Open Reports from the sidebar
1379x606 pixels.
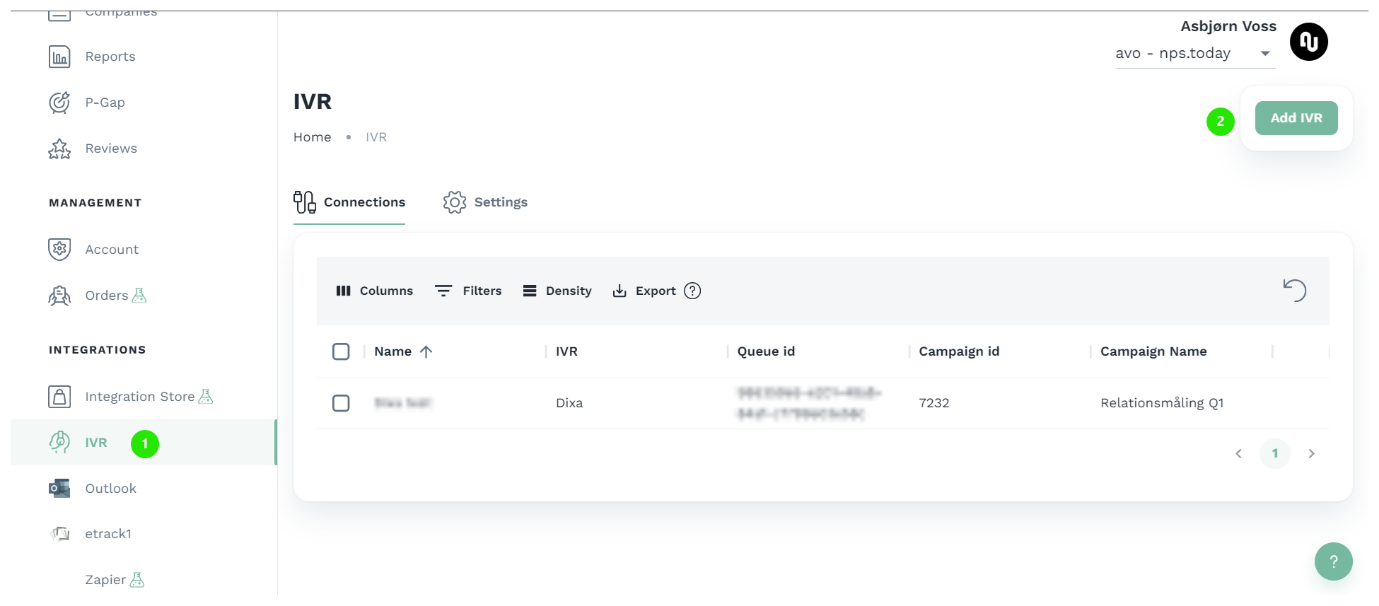(x=109, y=57)
